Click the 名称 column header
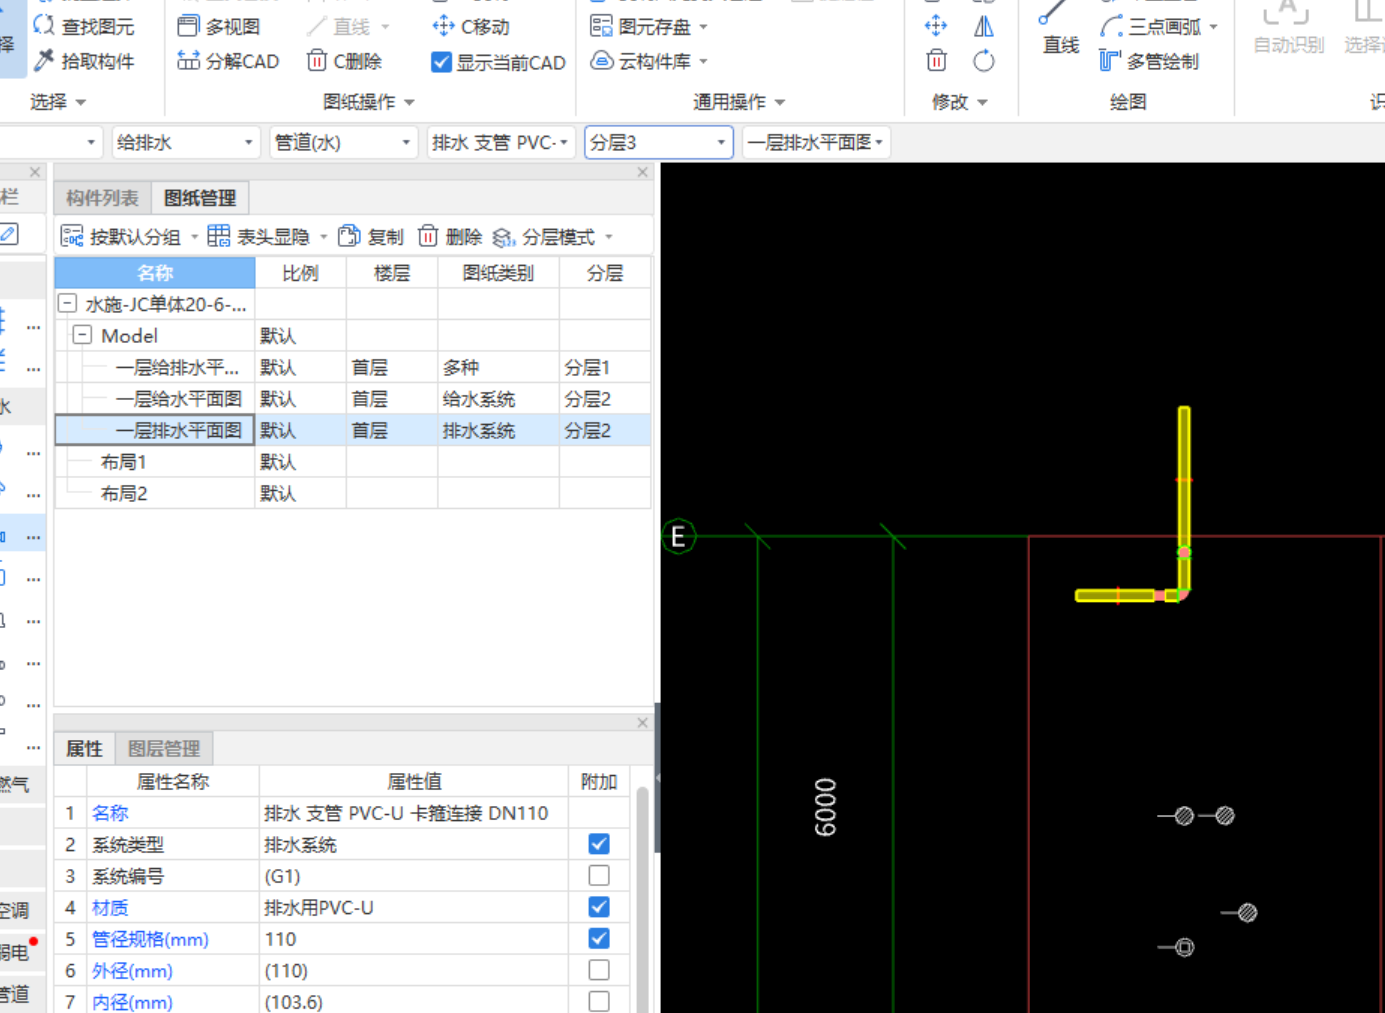Screen dimensions: 1385x1013 155,273
